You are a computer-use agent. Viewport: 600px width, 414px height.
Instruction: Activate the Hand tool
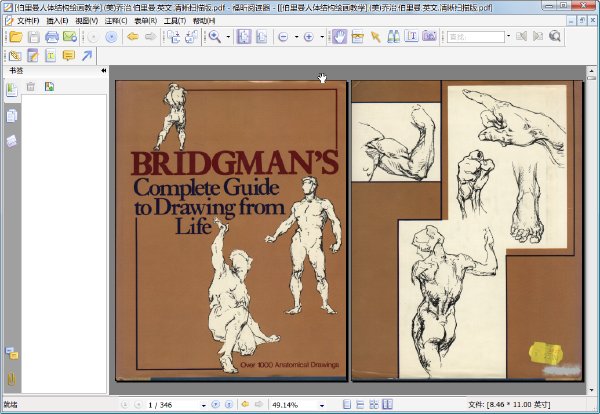click(x=339, y=37)
